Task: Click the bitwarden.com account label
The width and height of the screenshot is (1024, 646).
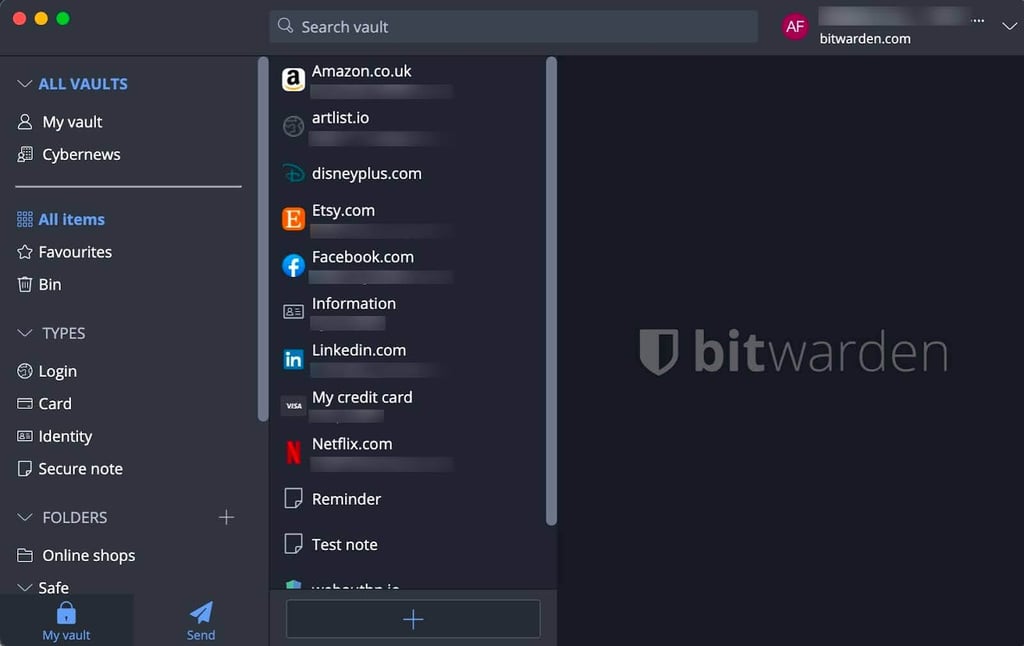Action: tap(865, 39)
